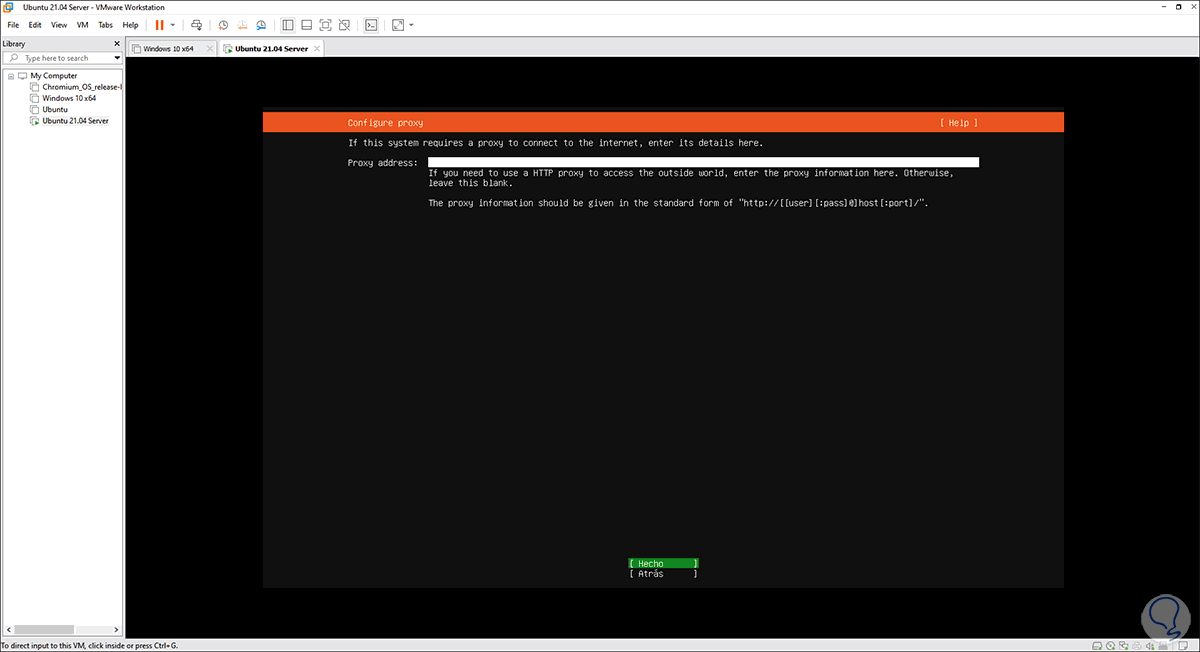The height and width of the screenshot is (652, 1200).
Task: Click the message log status icon
Action: [1183, 645]
